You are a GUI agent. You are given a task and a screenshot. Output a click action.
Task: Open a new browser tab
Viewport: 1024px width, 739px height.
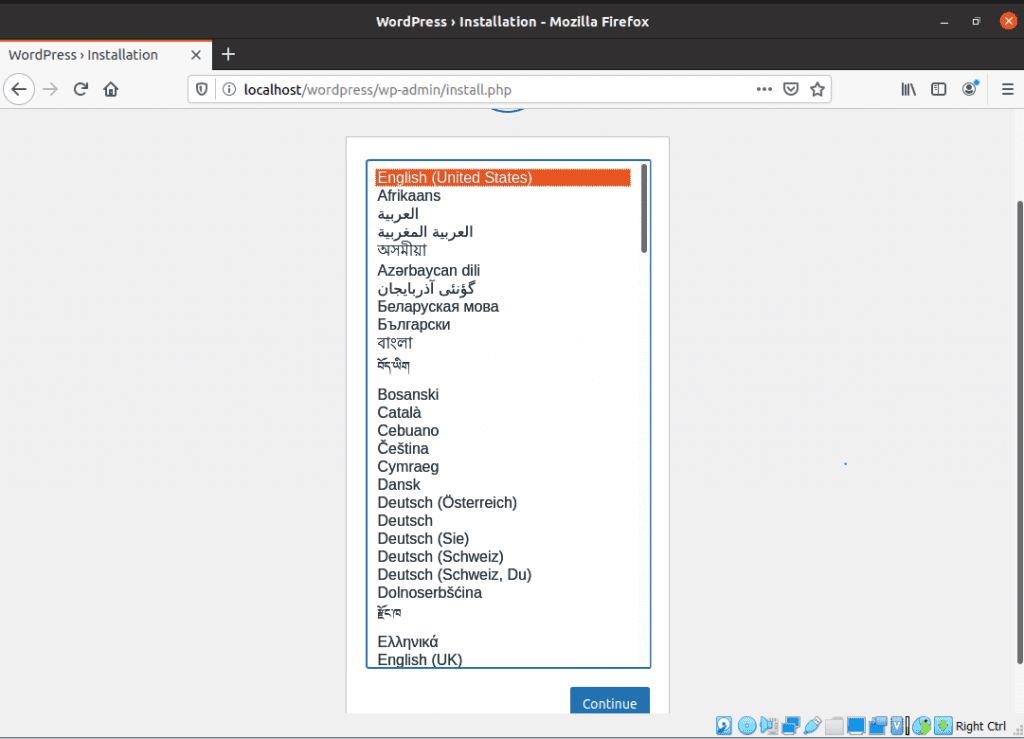tap(228, 54)
